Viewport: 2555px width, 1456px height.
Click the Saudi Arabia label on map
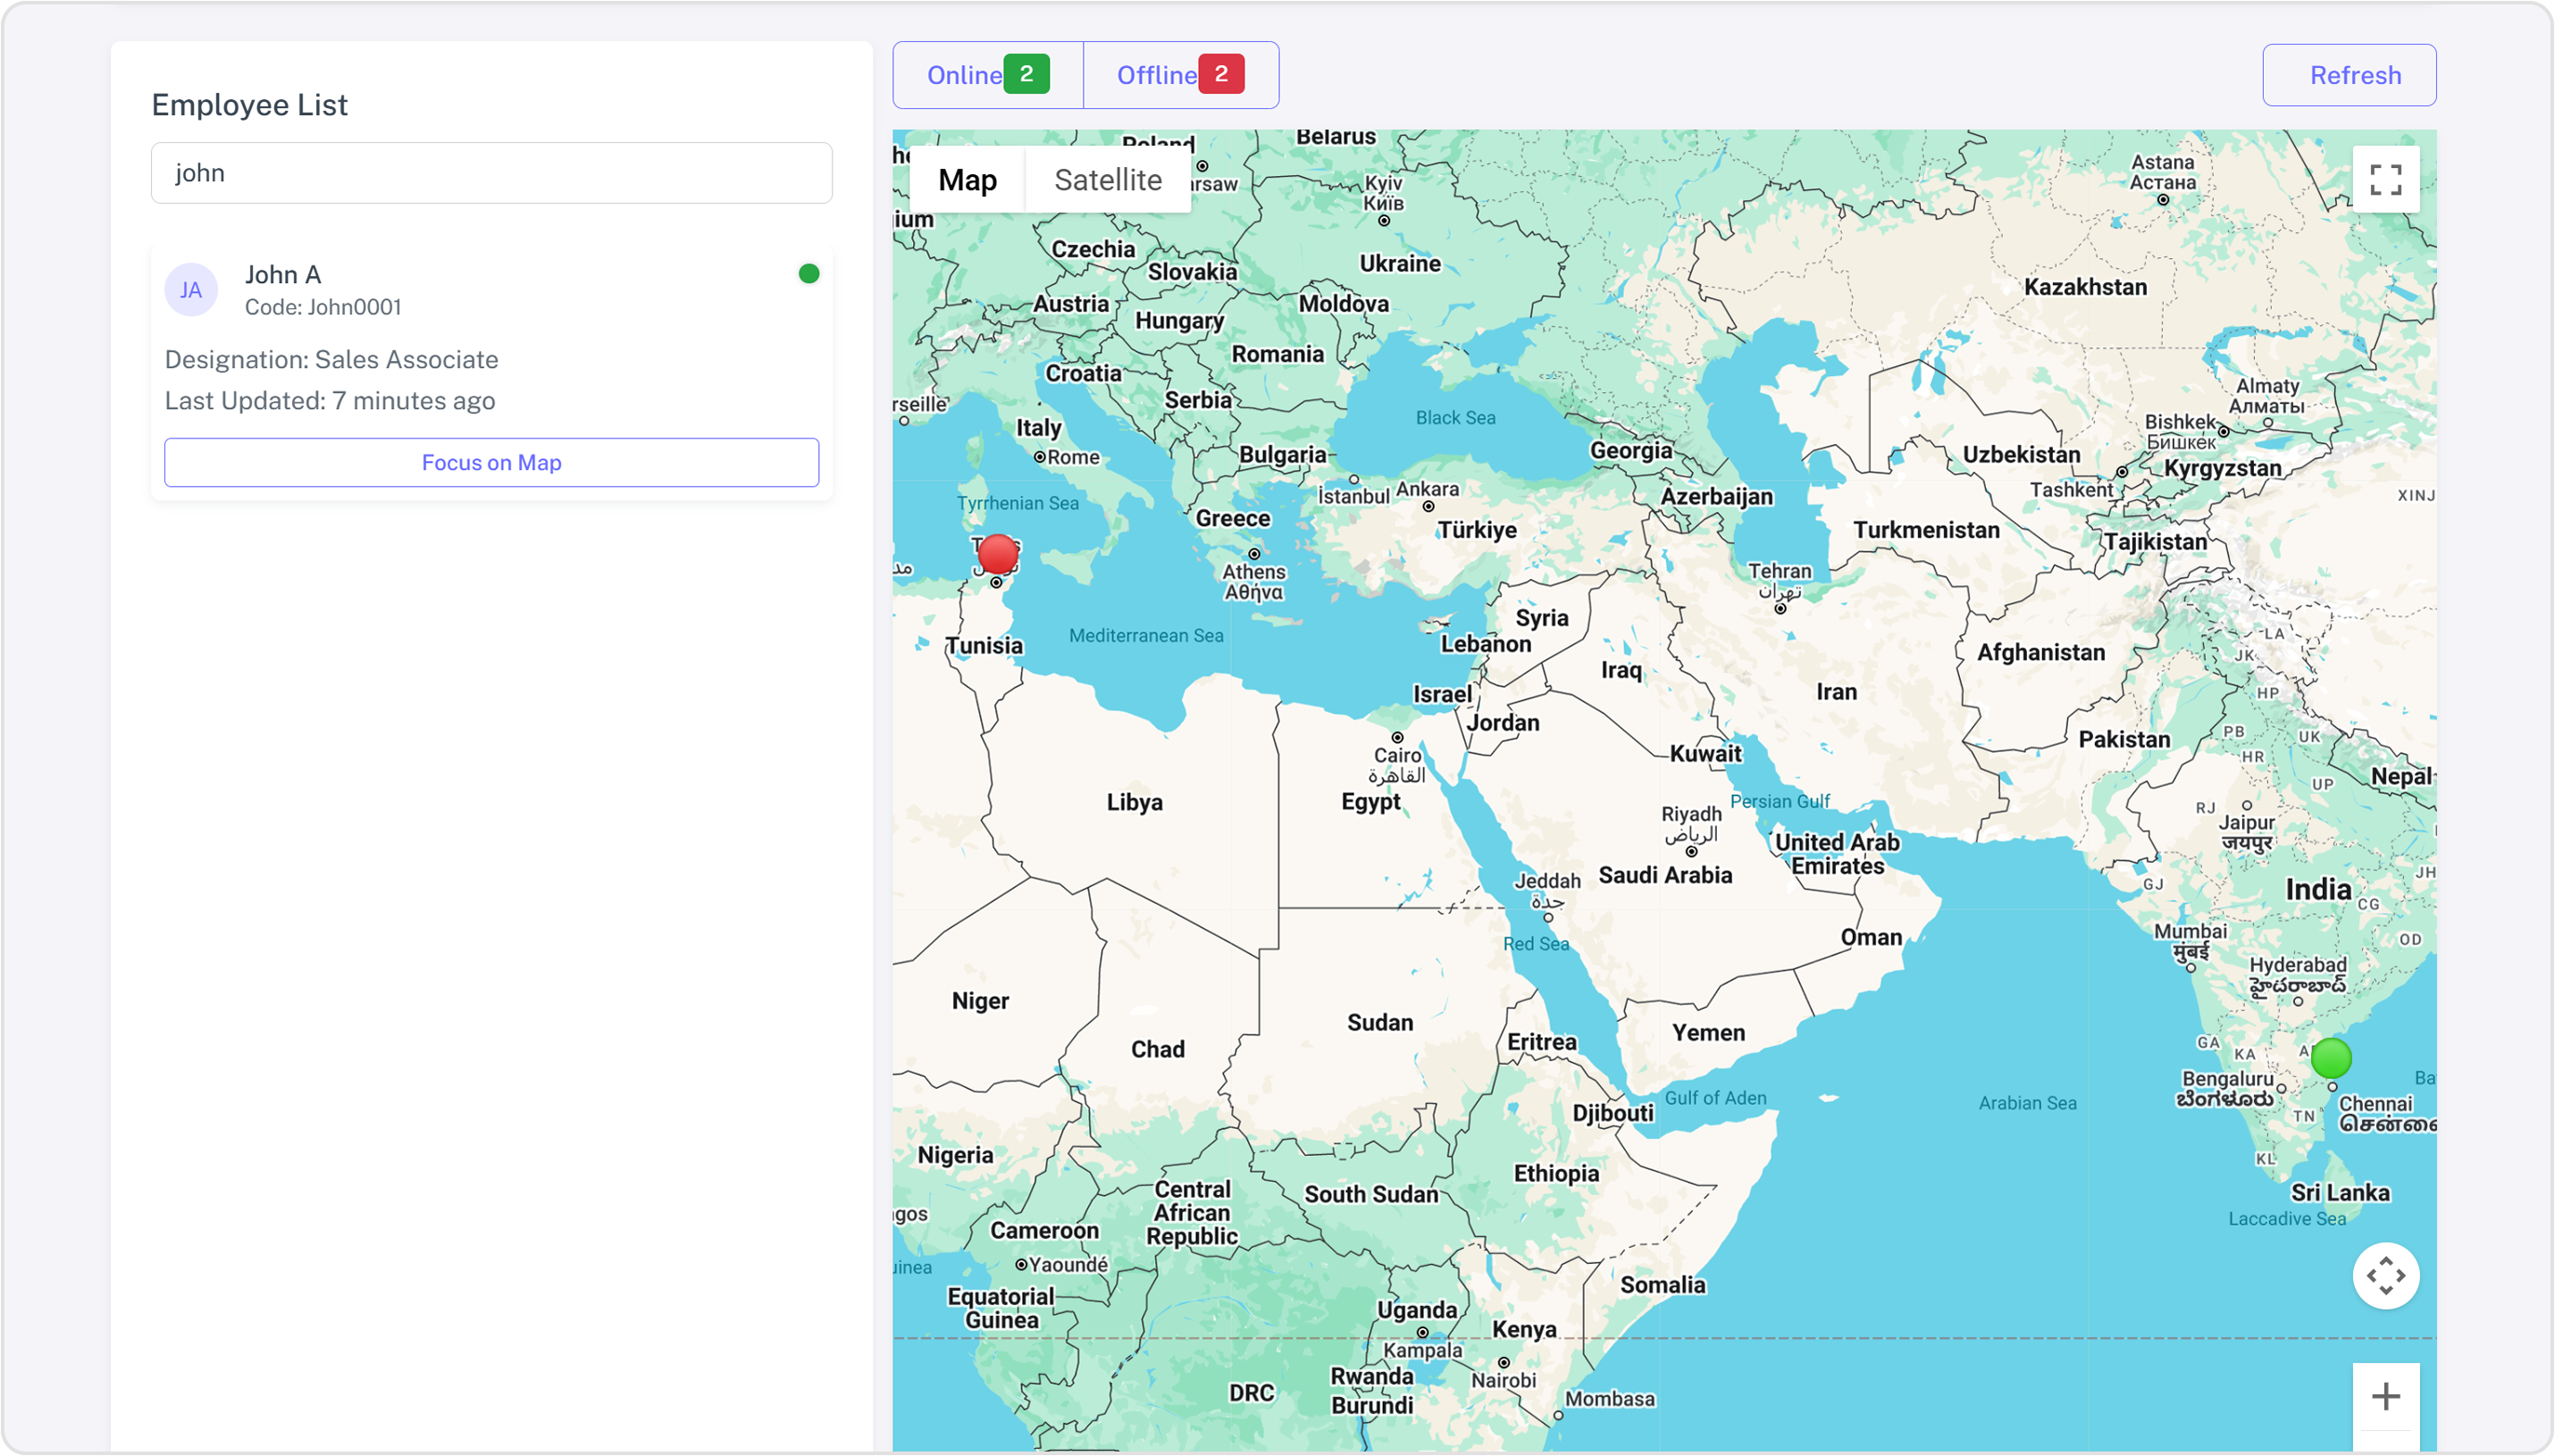coord(1665,875)
